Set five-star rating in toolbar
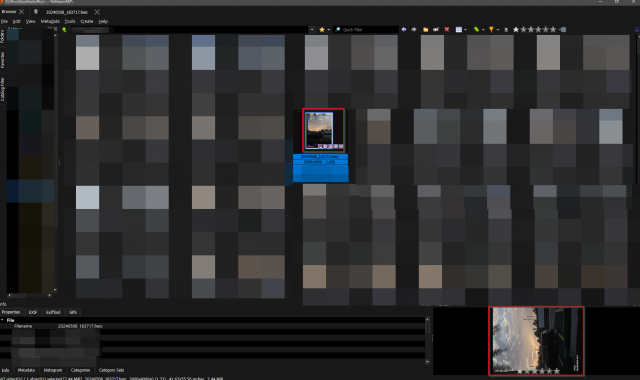 [553, 29]
